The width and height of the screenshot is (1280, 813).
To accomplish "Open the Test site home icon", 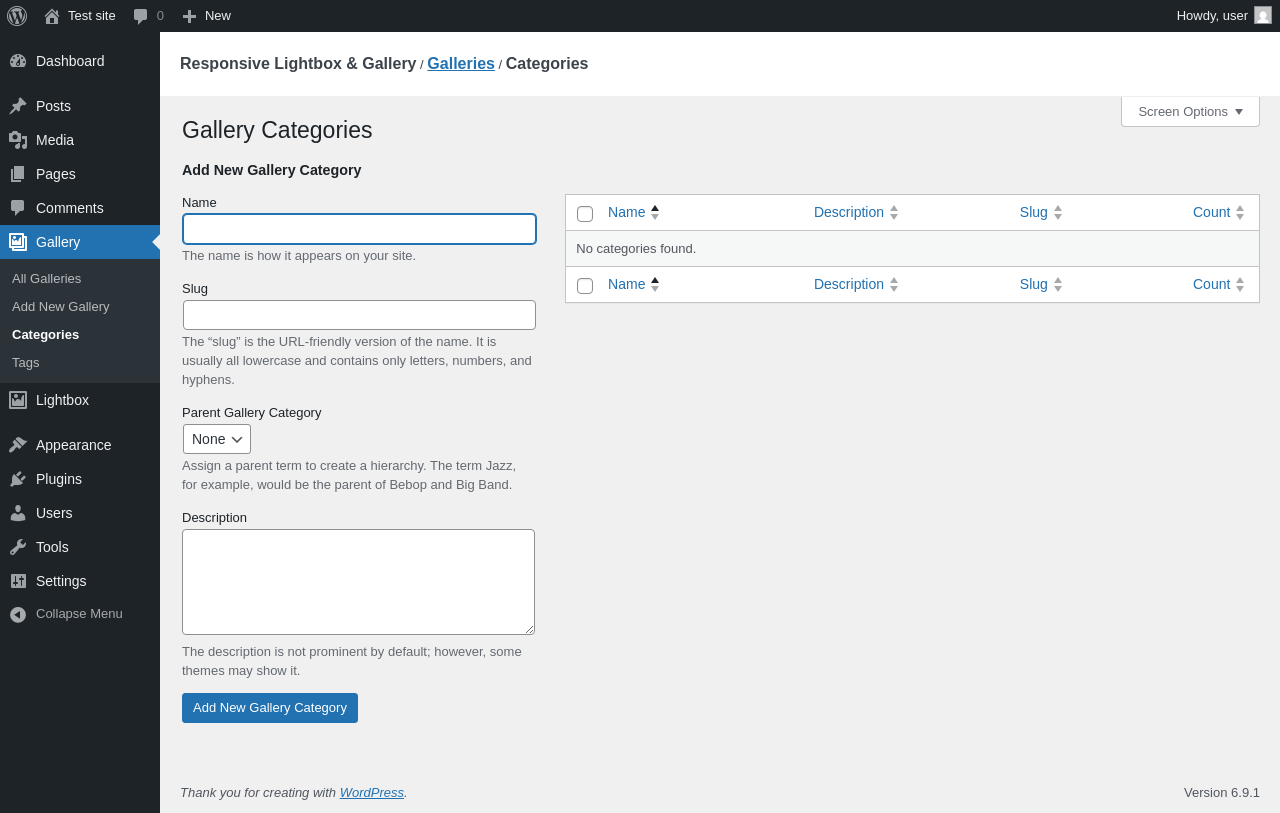I will 52,16.
